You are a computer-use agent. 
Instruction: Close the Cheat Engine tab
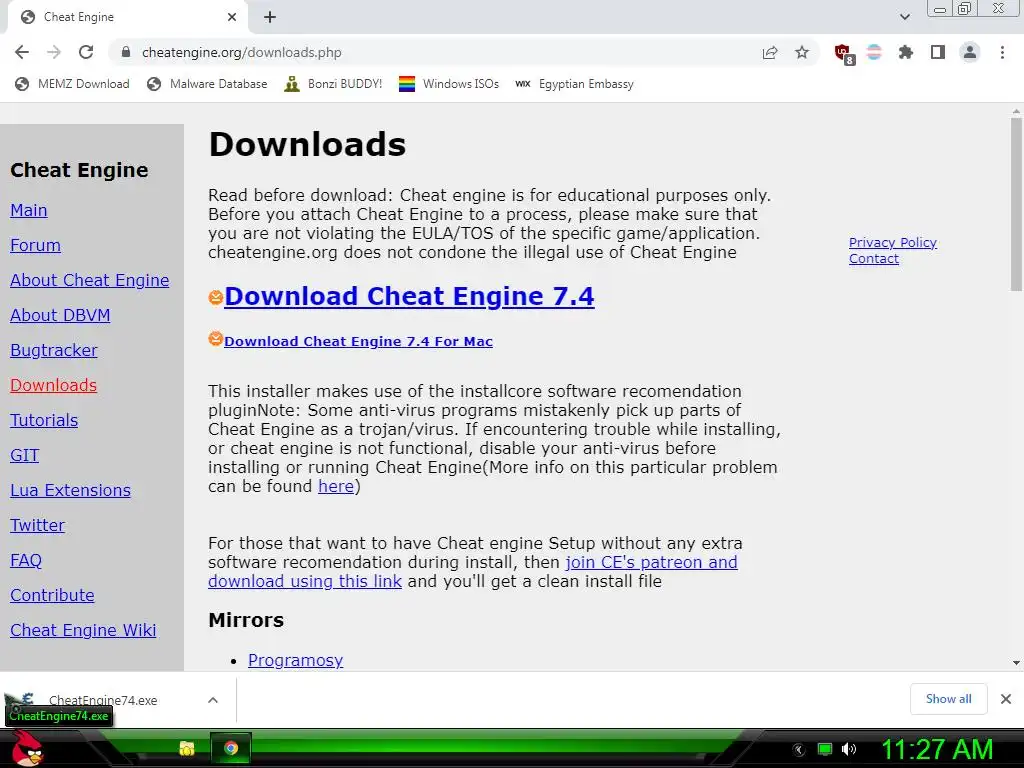click(232, 17)
